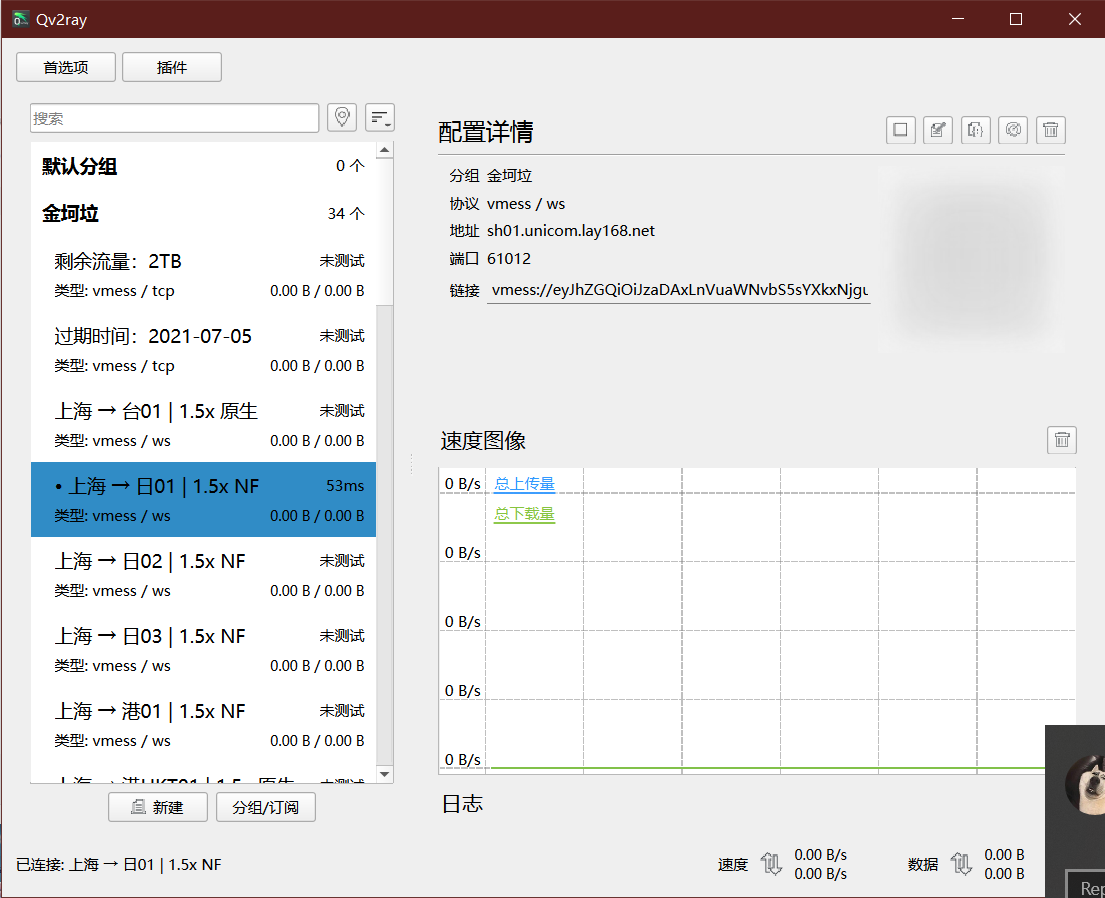Click the vmess share link text field

point(679,290)
